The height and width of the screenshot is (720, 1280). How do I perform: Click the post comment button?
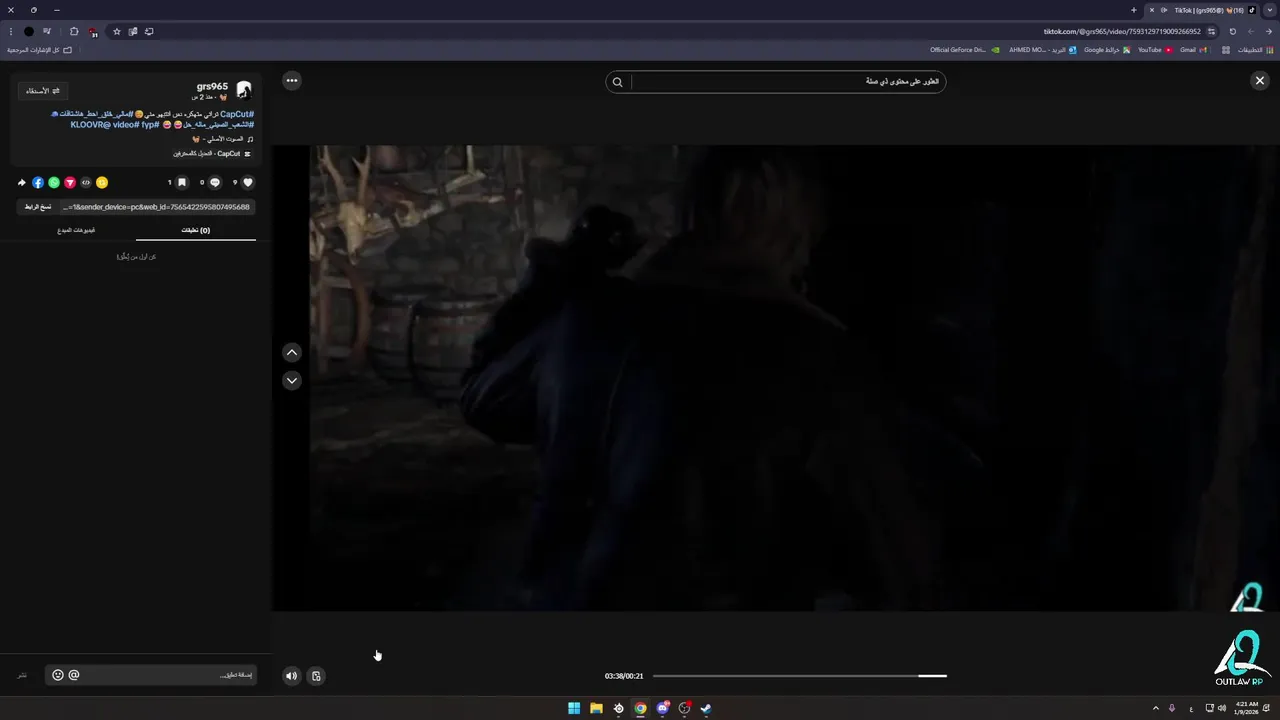pos(22,675)
